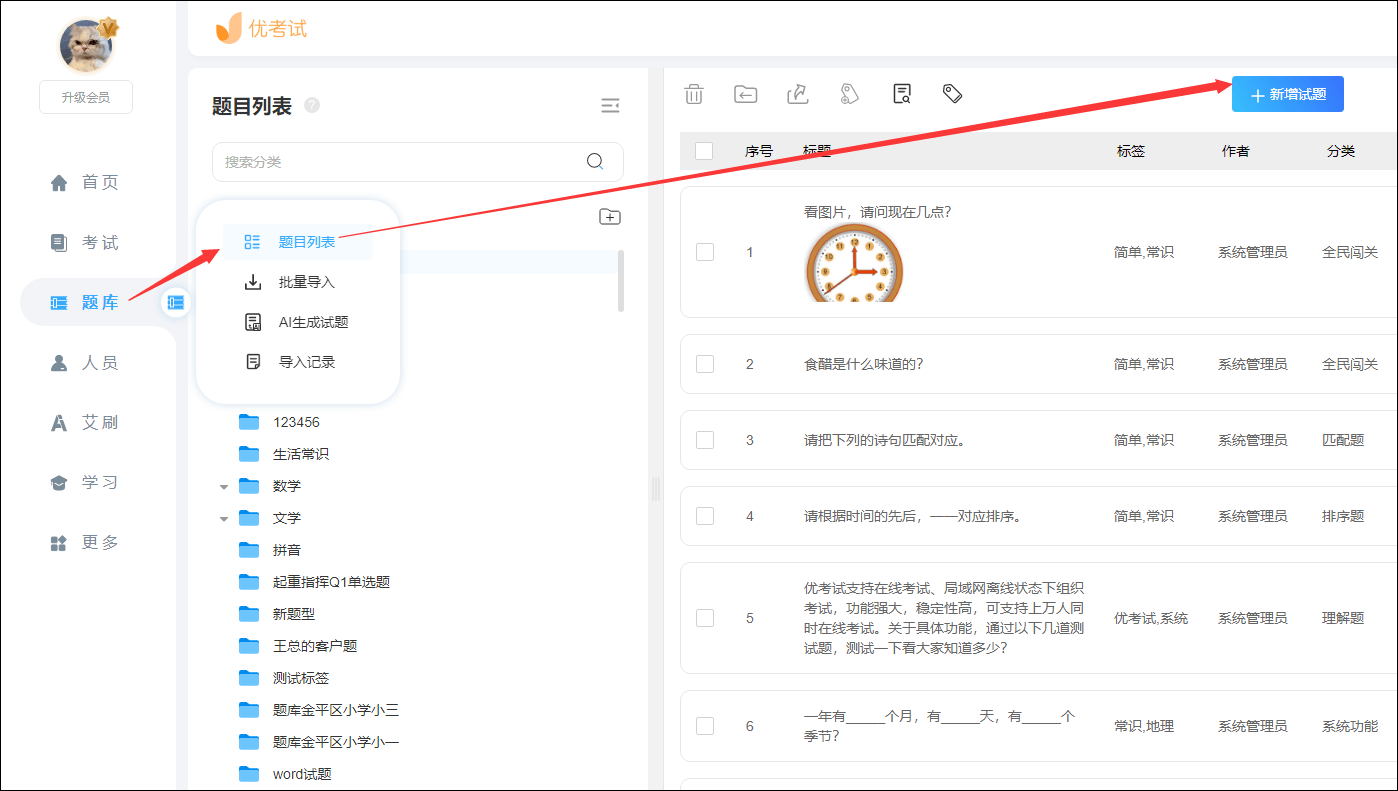Select the tag management icon
Viewport: 1398px width, 791px height.
pyautogui.click(x=952, y=93)
